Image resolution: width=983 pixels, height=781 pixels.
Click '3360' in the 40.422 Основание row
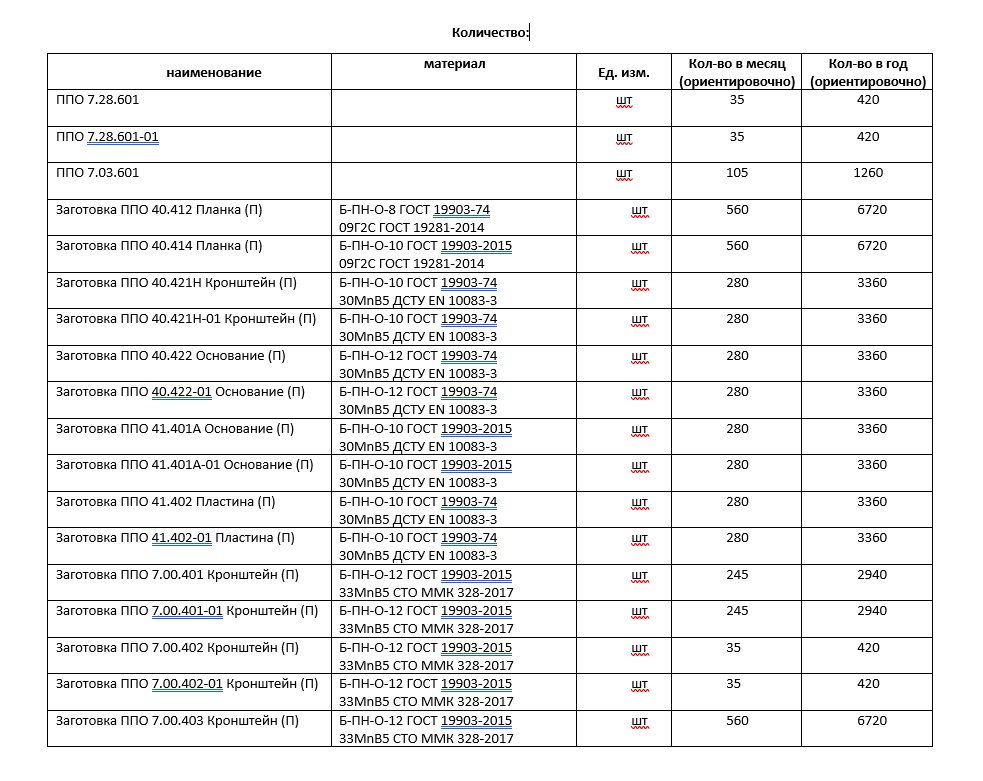click(872, 356)
